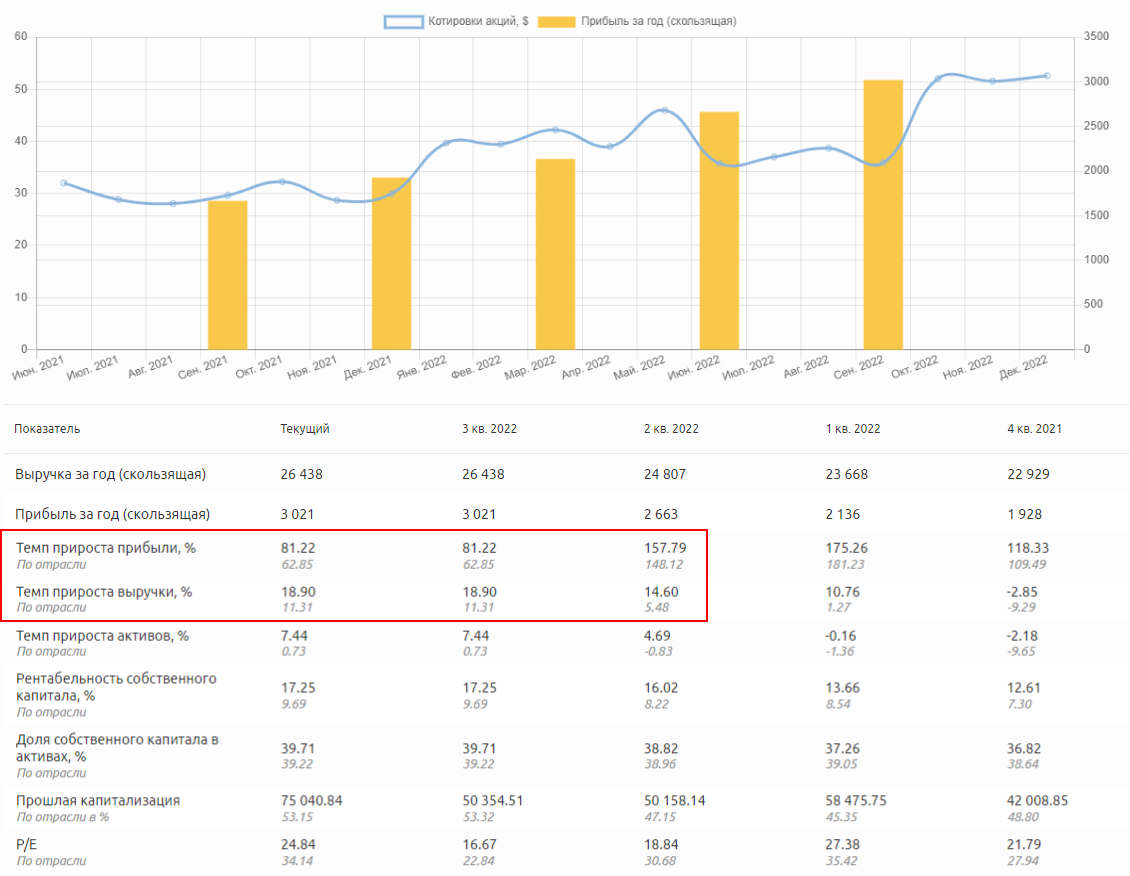Click the first line point at Июн. 2021
The image size is (1130, 876).
coord(64,183)
